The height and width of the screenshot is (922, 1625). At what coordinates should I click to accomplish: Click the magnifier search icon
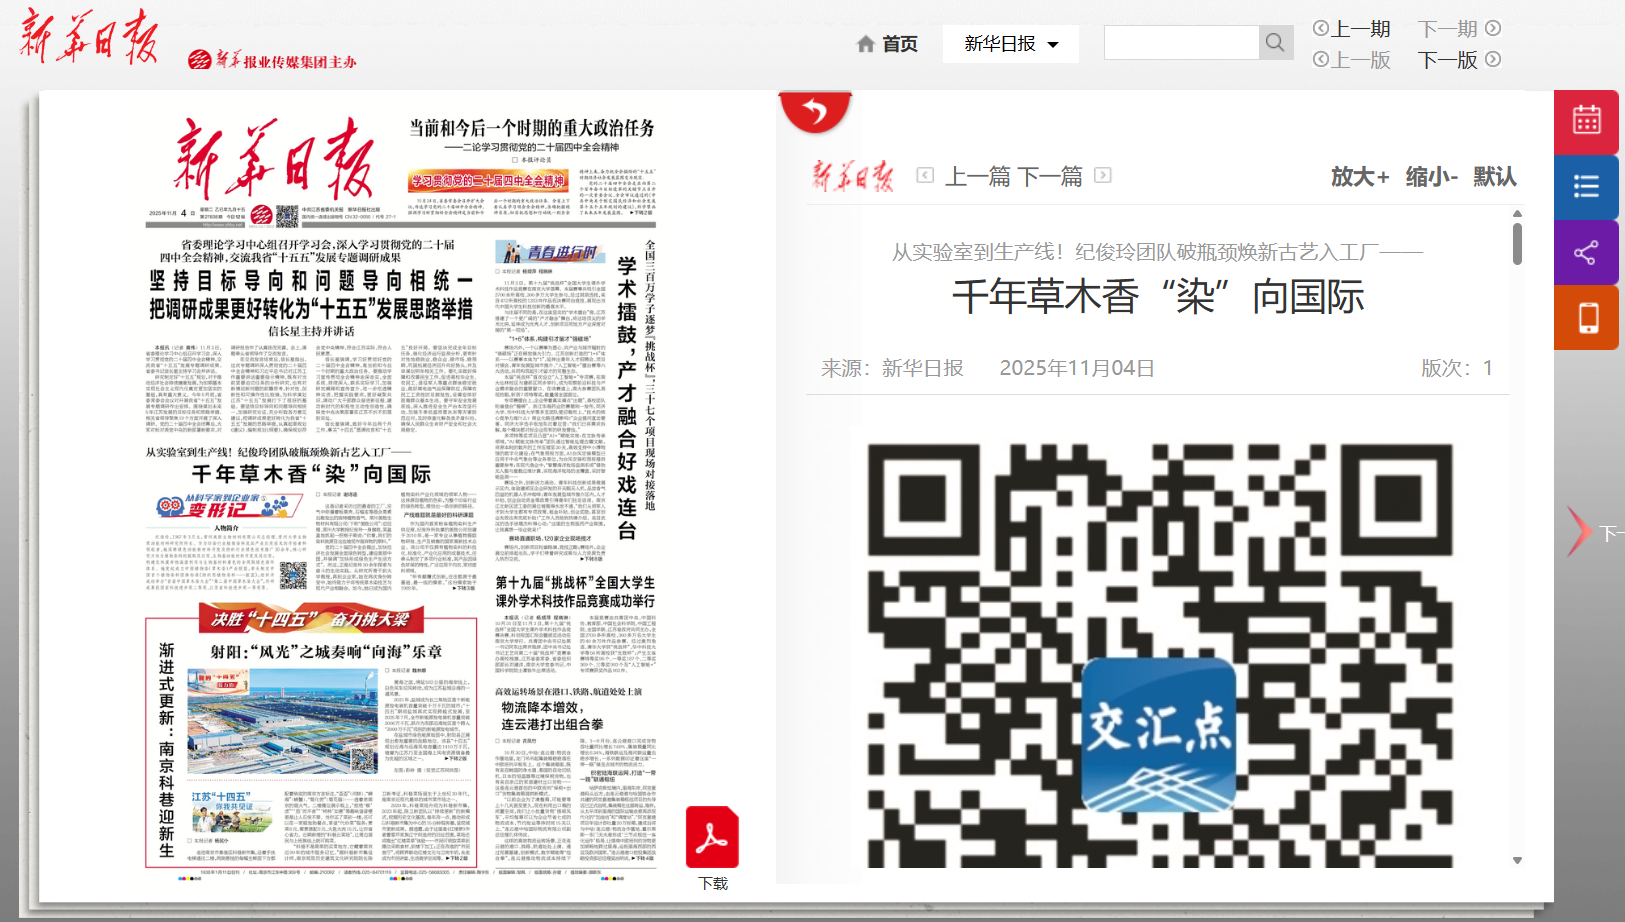1275,43
